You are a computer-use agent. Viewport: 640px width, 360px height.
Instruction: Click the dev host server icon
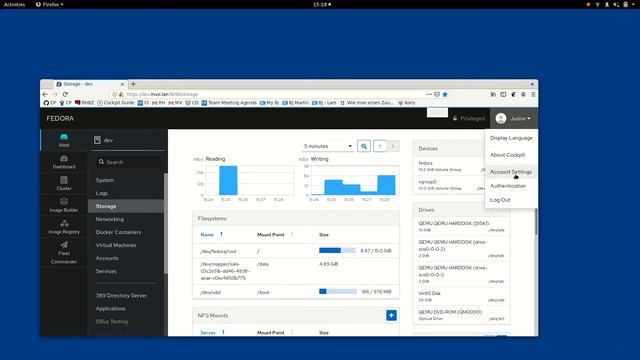point(97,140)
